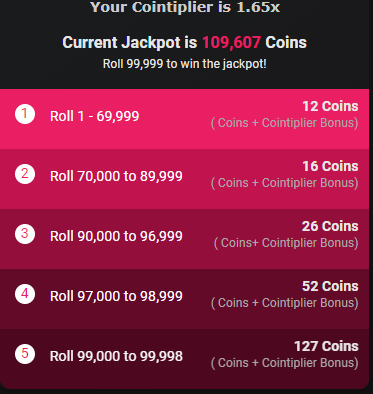Viewport: 373px width, 394px height.
Task: Click the 127 Coins reward amount
Action: 326,346
